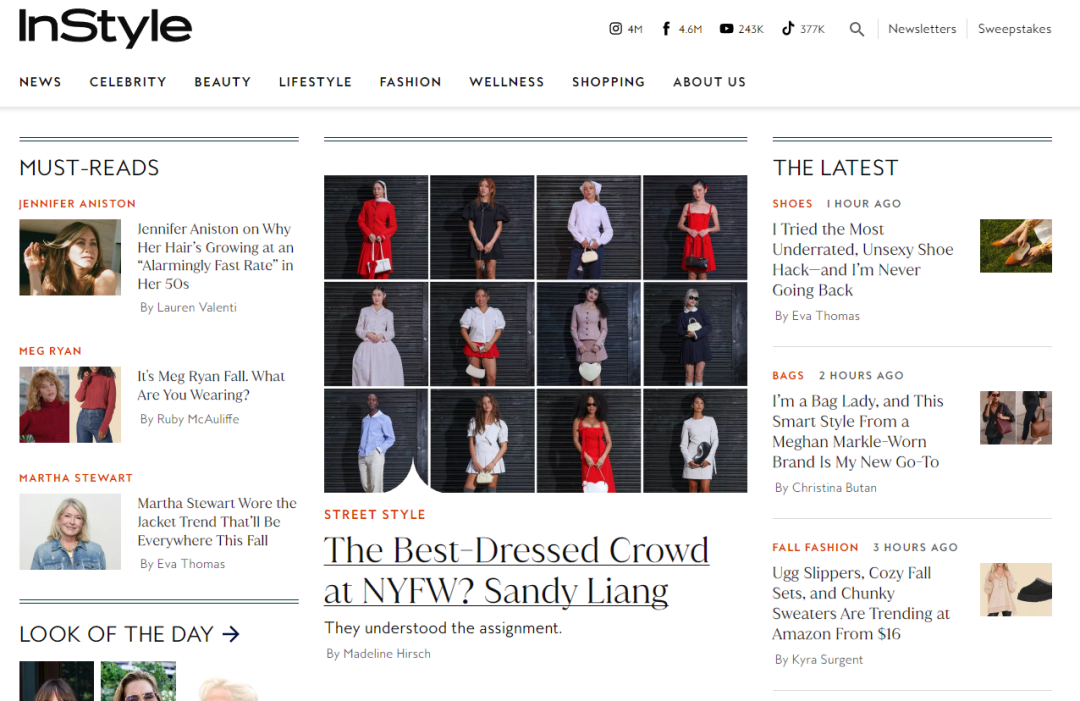The width and height of the screenshot is (1080, 701).
Task: Click the 243K YouTube subscriber count
Action: click(x=751, y=29)
